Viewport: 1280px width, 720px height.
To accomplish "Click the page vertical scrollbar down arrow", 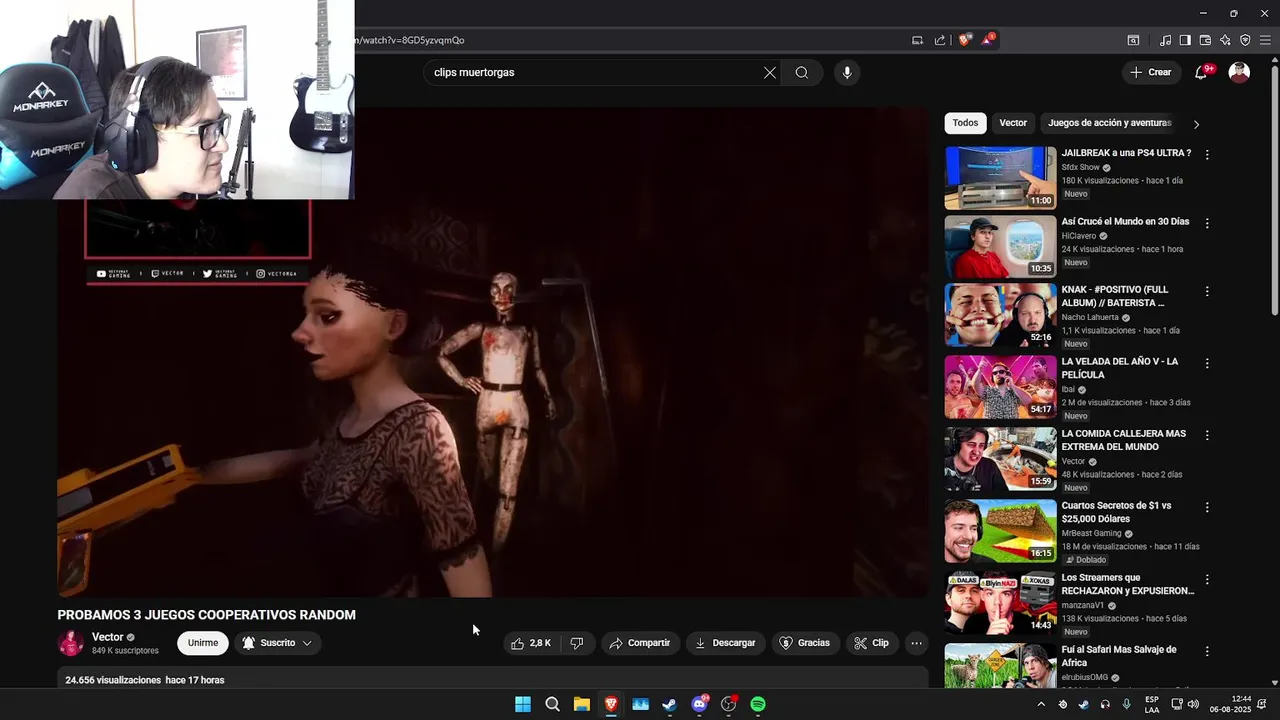I will tap(1274, 682).
